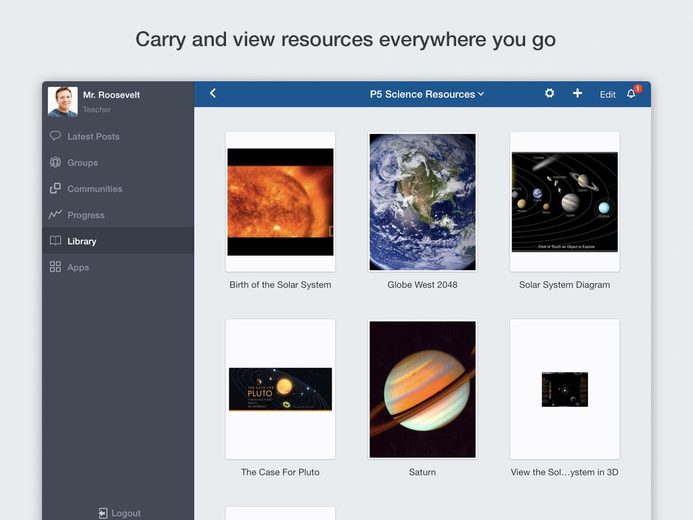Go back using the left chevron arrow

pos(213,93)
